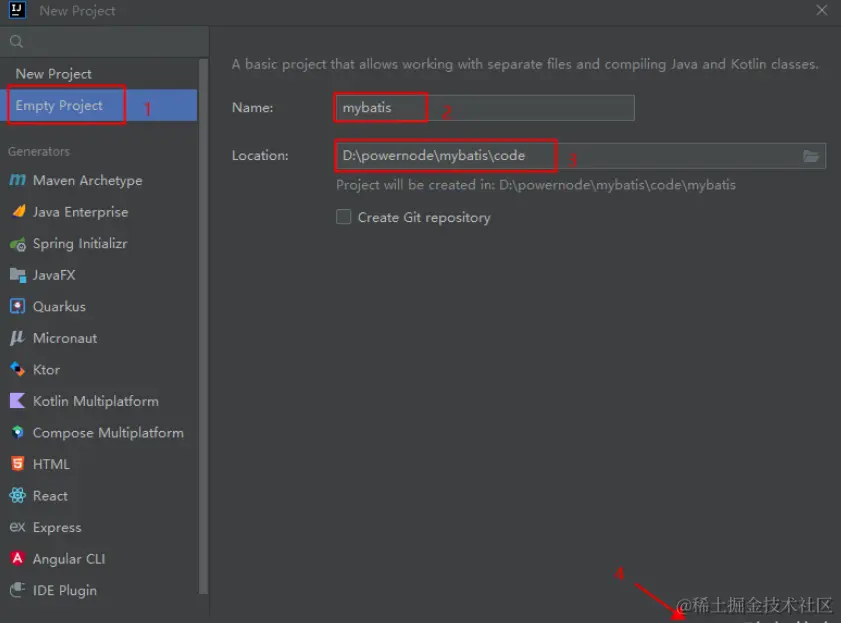Open the IDE Plugin label
This screenshot has width=841, height=623.
[64, 590]
